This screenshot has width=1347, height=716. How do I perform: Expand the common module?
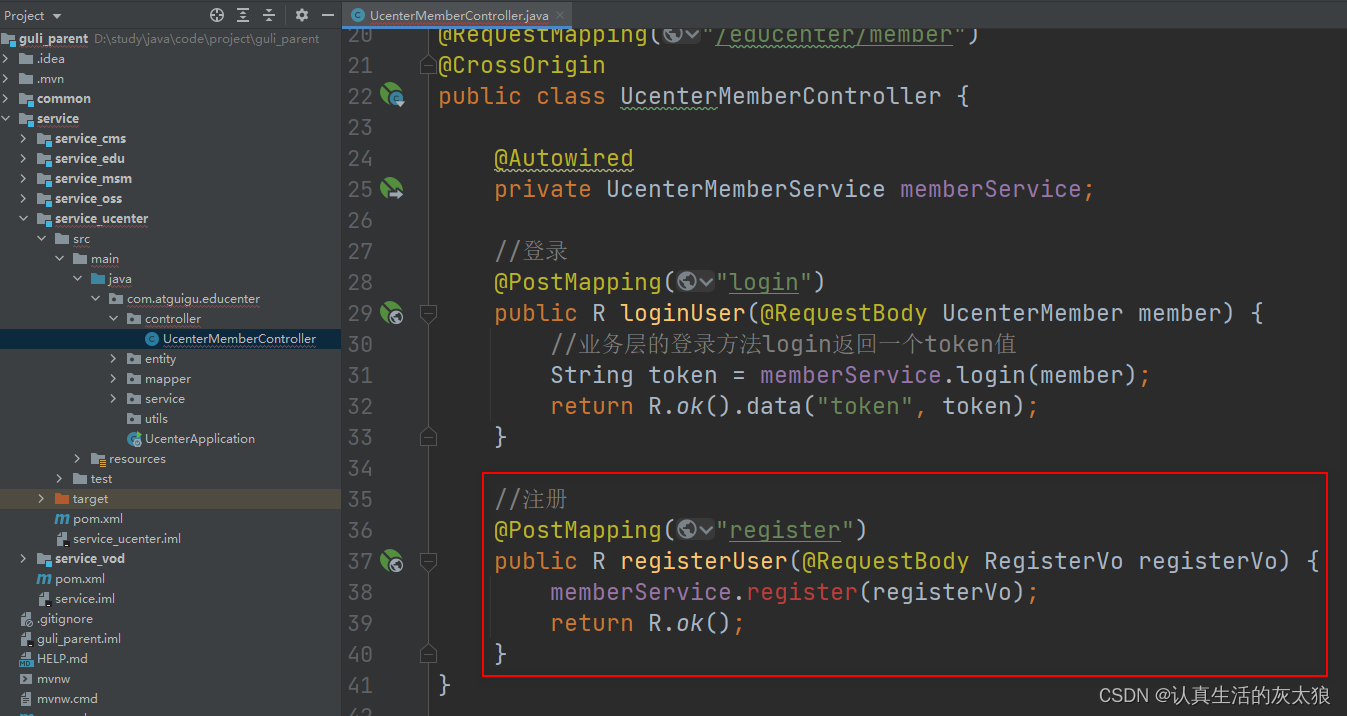(x=7, y=99)
